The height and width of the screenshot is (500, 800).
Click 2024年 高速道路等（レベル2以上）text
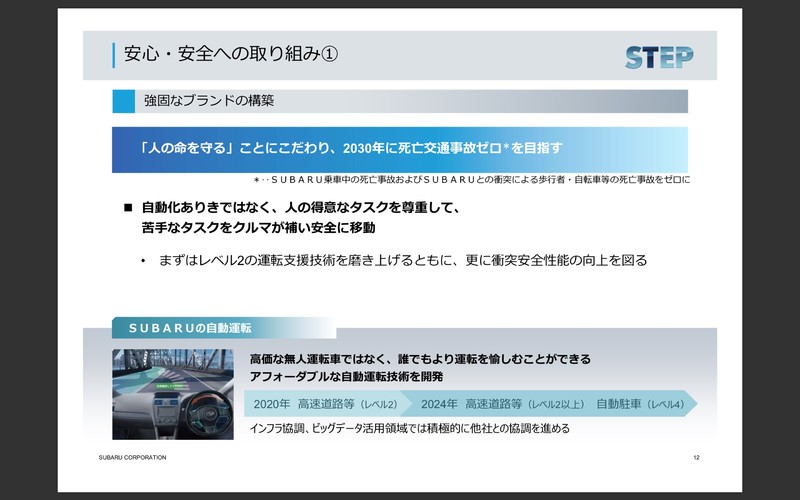click(503, 404)
